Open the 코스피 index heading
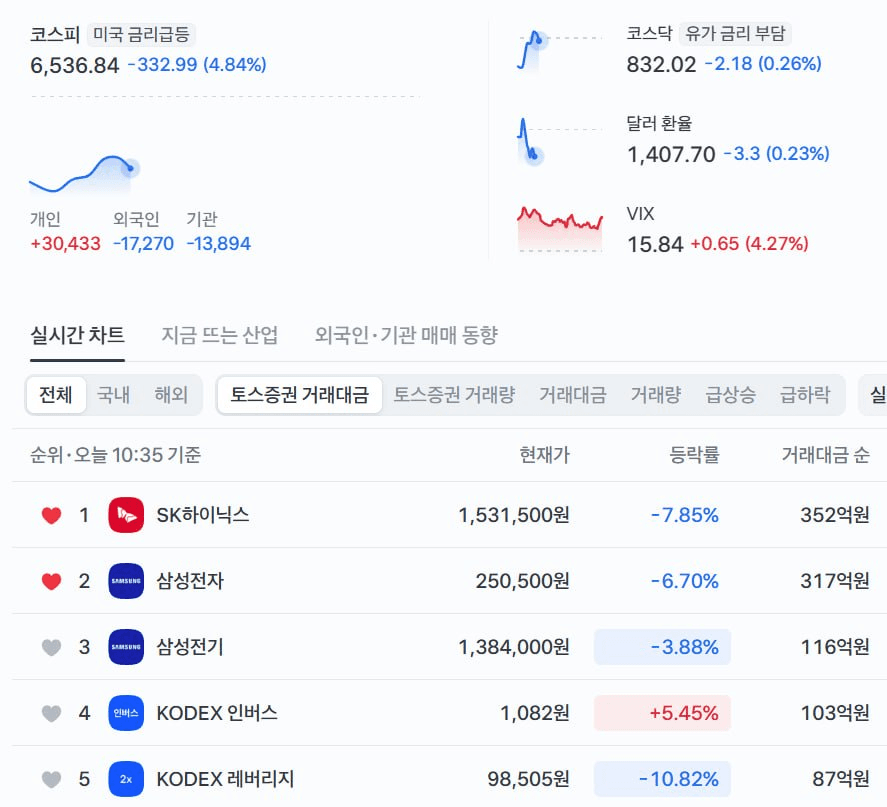 [x=54, y=34]
